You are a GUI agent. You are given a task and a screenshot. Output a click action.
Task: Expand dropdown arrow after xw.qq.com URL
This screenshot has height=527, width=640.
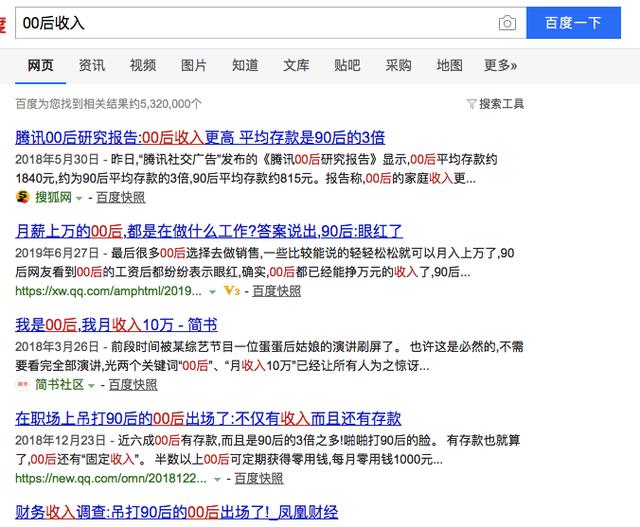(212, 292)
